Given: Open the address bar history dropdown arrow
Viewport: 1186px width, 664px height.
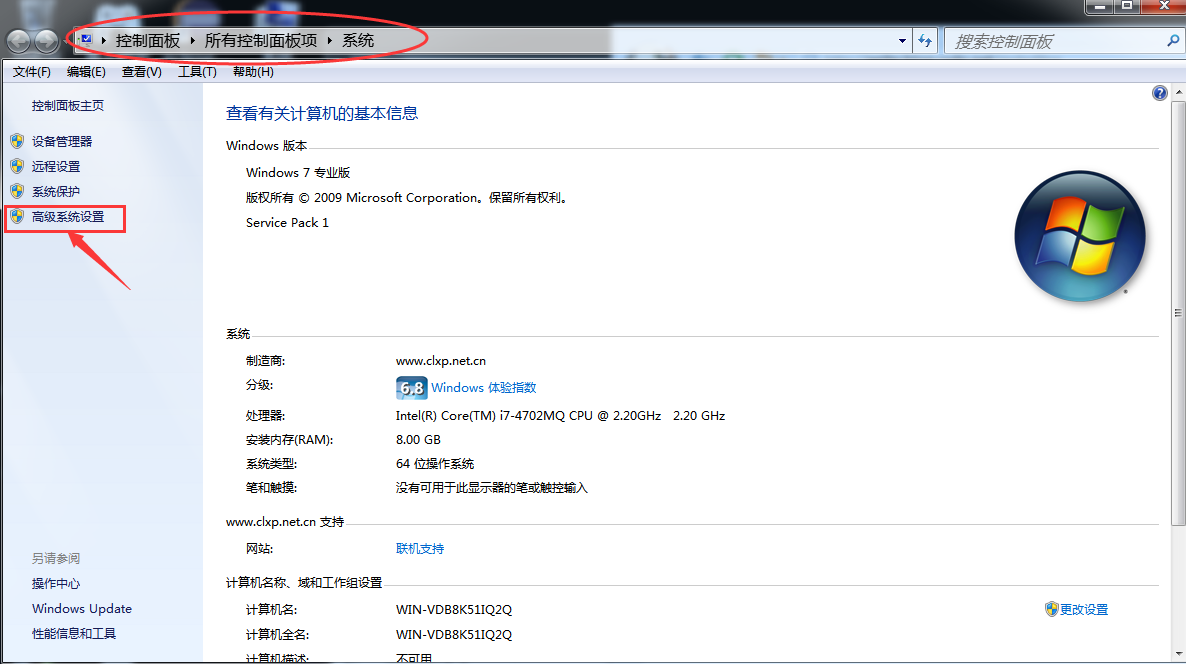Looking at the screenshot, I should 902,41.
